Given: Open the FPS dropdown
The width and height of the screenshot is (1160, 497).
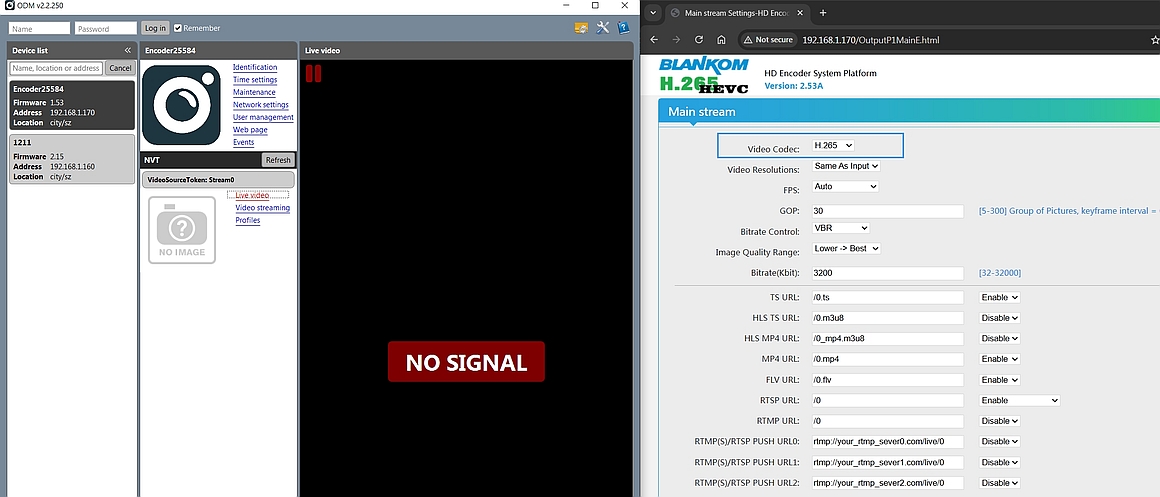Looking at the screenshot, I should (x=845, y=186).
